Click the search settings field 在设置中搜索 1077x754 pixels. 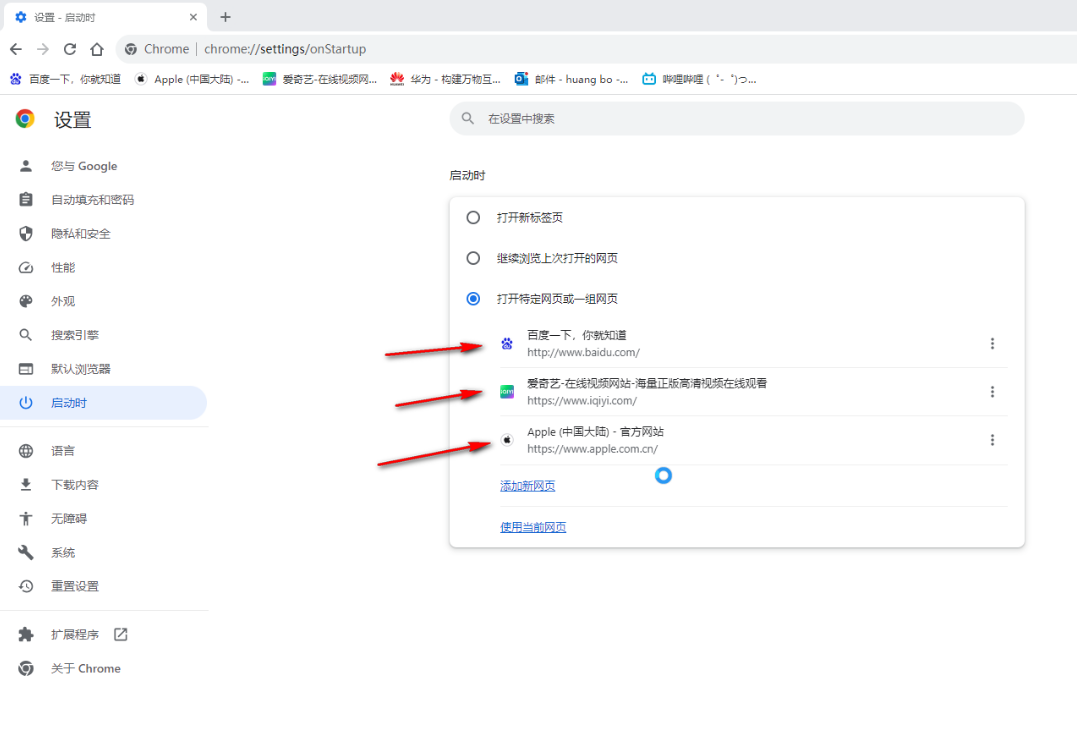click(737, 119)
